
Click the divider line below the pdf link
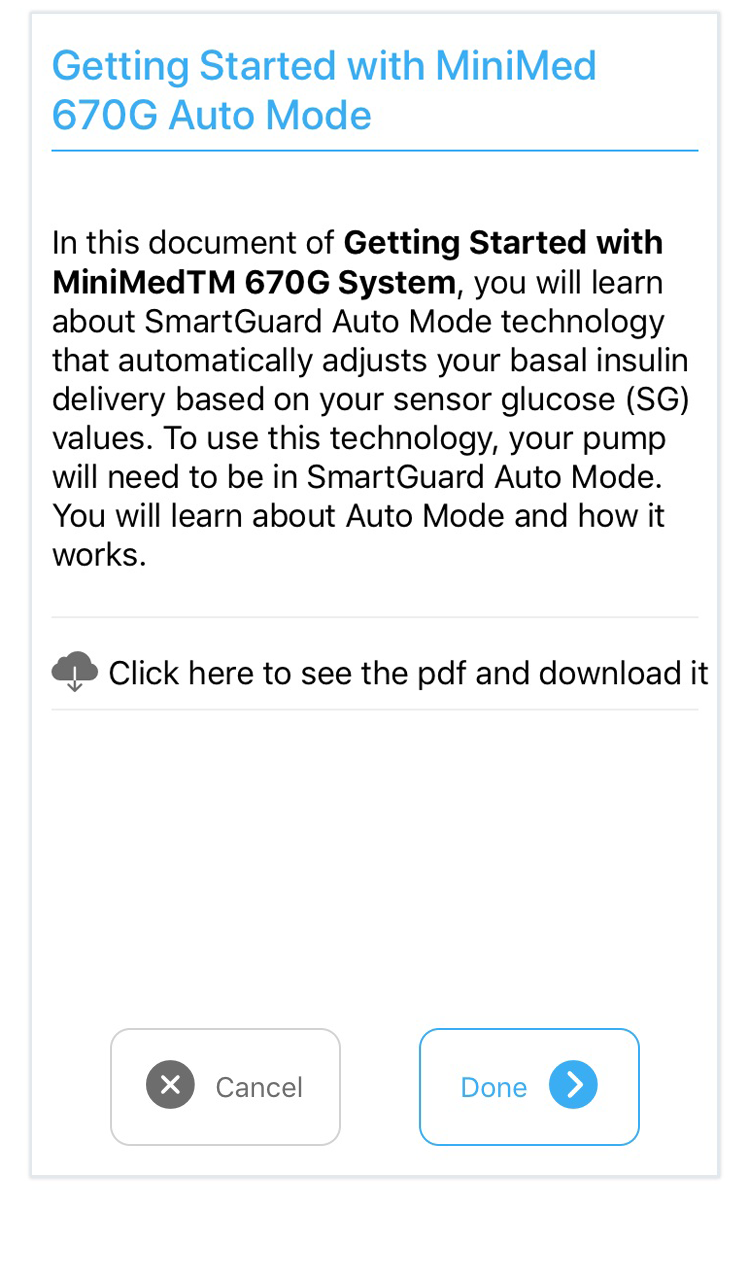tap(374, 710)
